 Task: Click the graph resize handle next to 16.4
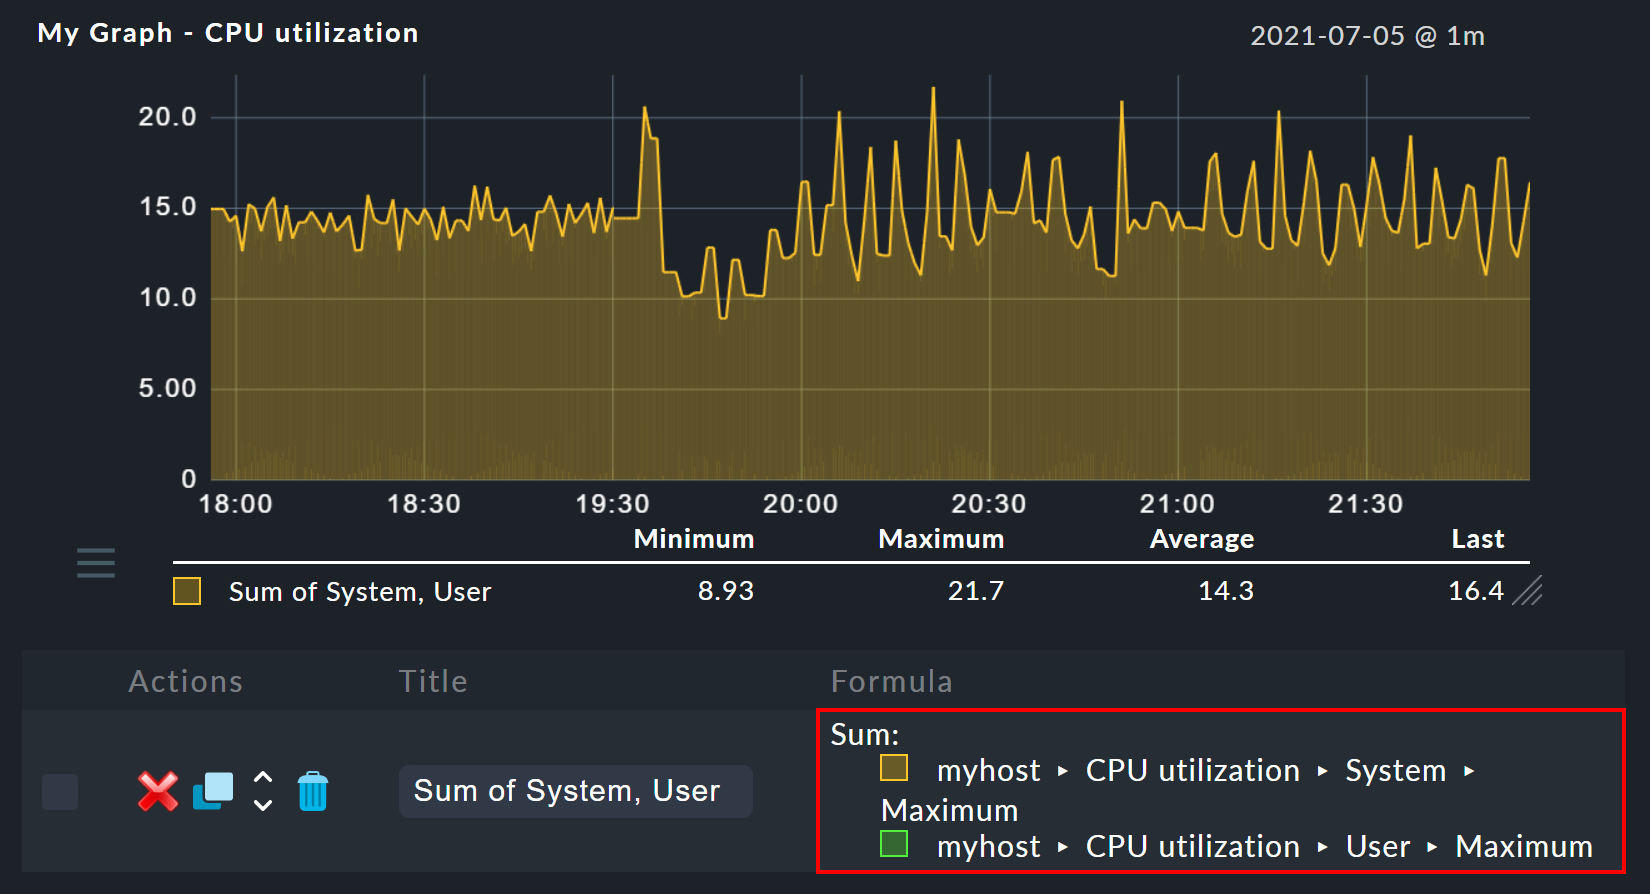tap(1527, 591)
